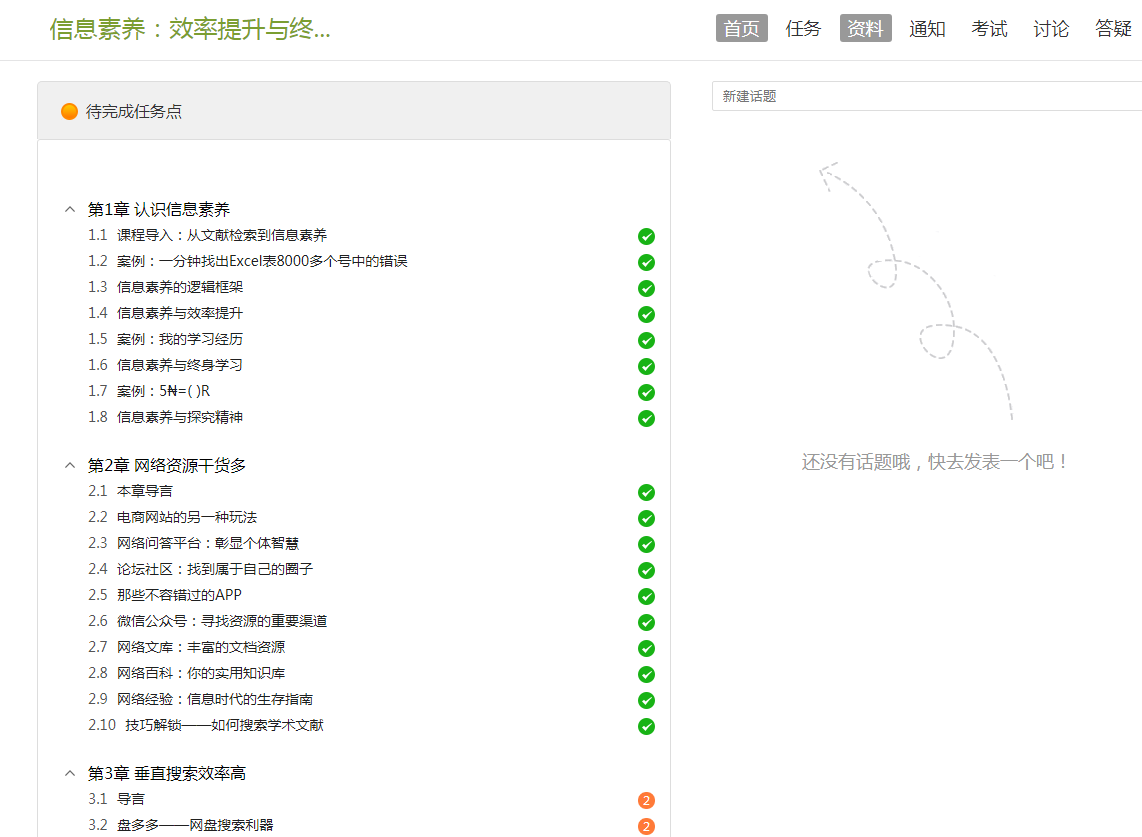Collapse the 第3章 垂直搜索效率高 chapter
Screen dimensions: 1142x837
(70, 774)
